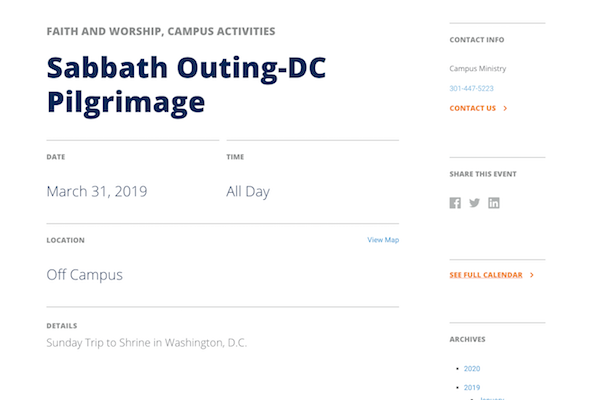The height and width of the screenshot is (400, 600).
Task: Click the arrow beside See Full Calendar
Action: 532,275
